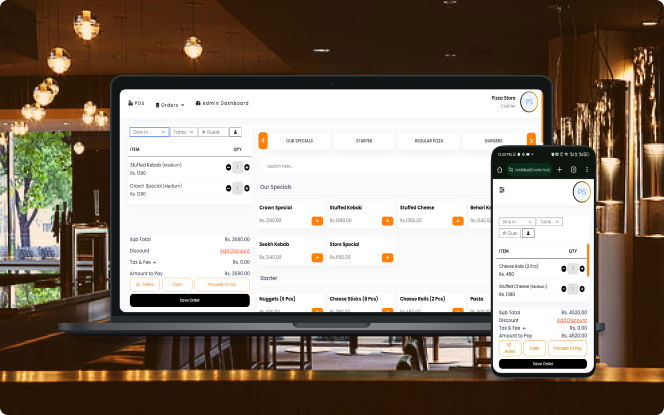
Task: Increase Cheese Rolls quantity on phone
Action: pyautogui.click(x=581, y=269)
